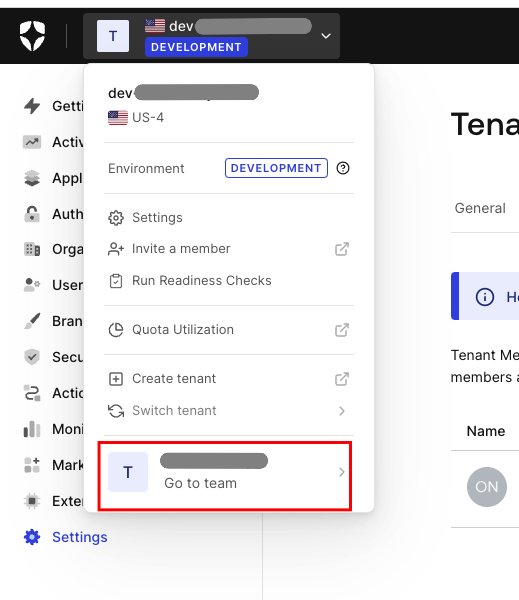The height and width of the screenshot is (600, 519).
Task: Switch to the General tab
Action: click(x=480, y=208)
